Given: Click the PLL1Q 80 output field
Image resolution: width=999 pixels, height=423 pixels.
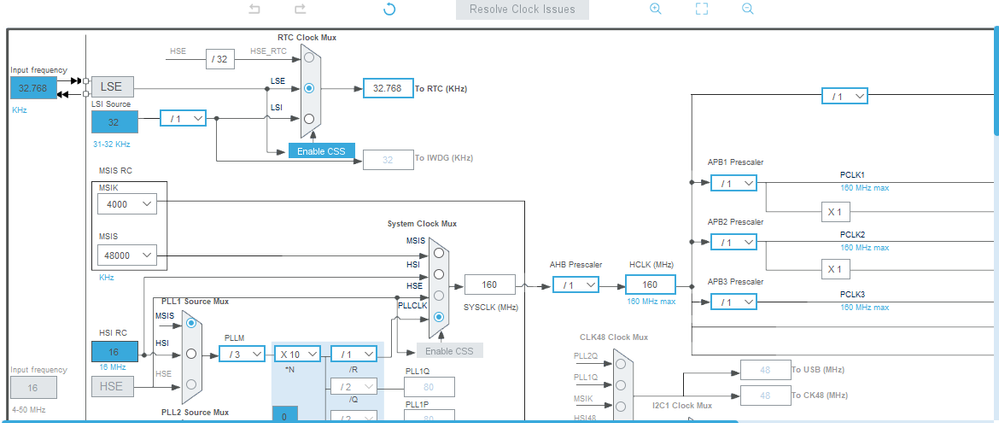Looking at the screenshot, I should point(429,387).
